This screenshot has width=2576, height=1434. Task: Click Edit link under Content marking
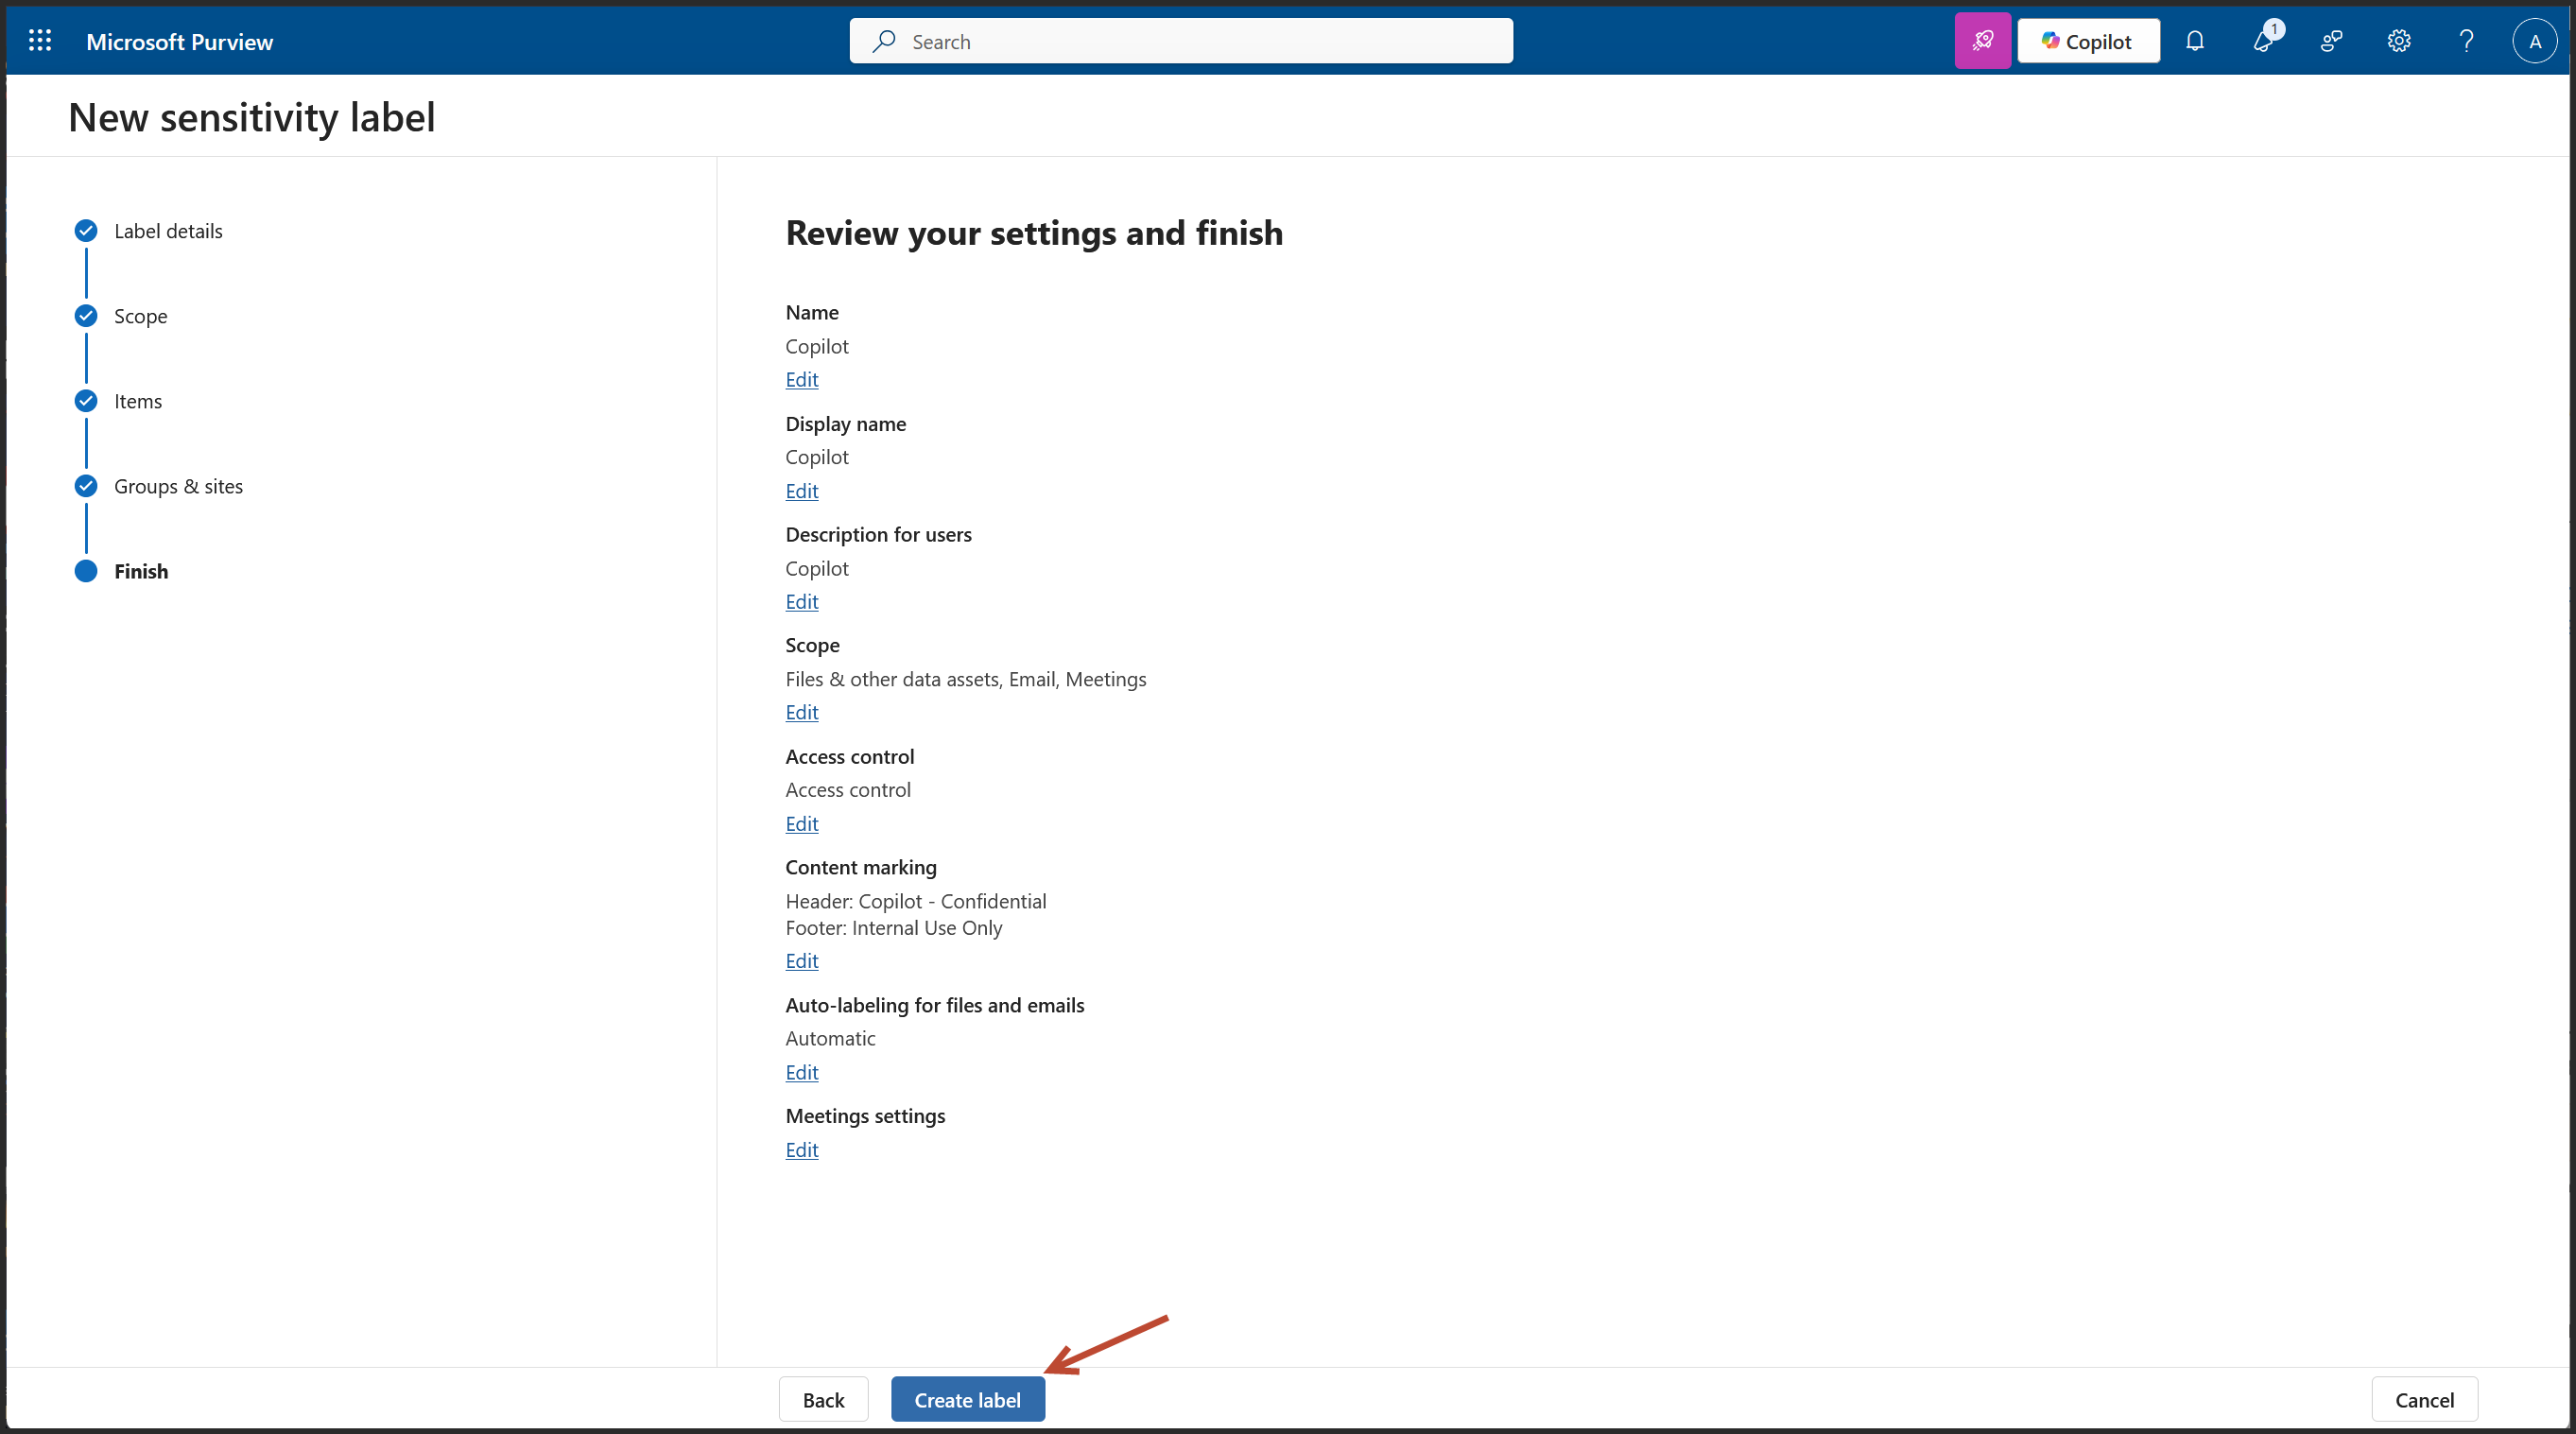pyautogui.click(x=801, y=961)
